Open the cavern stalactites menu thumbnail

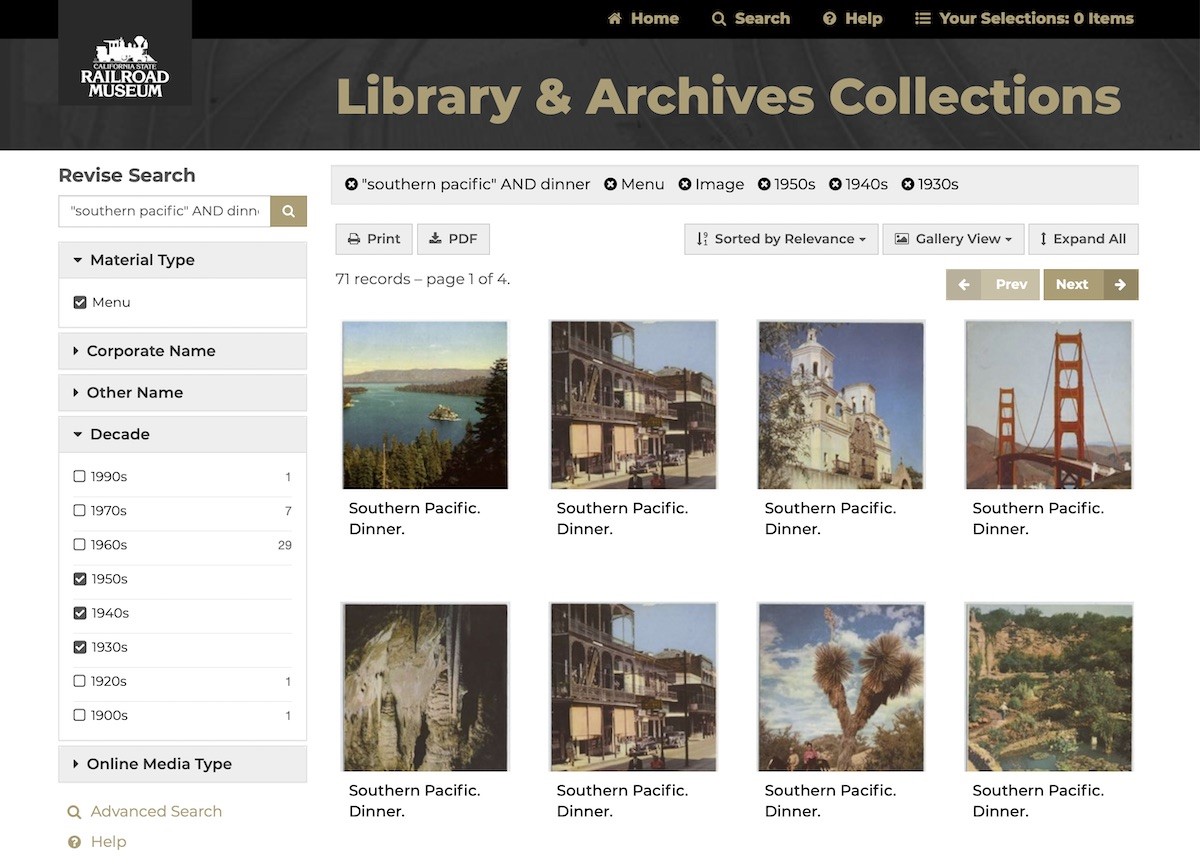[x=425, y=687]
